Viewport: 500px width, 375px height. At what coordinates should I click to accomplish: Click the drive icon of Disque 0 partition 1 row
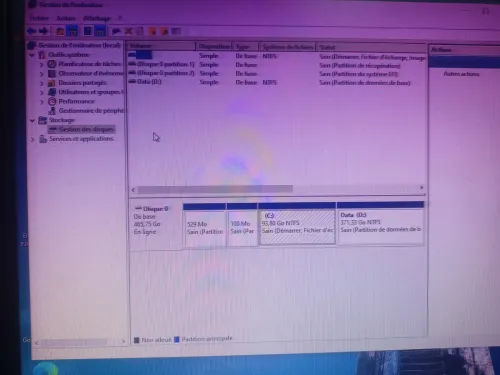[132, 64]
